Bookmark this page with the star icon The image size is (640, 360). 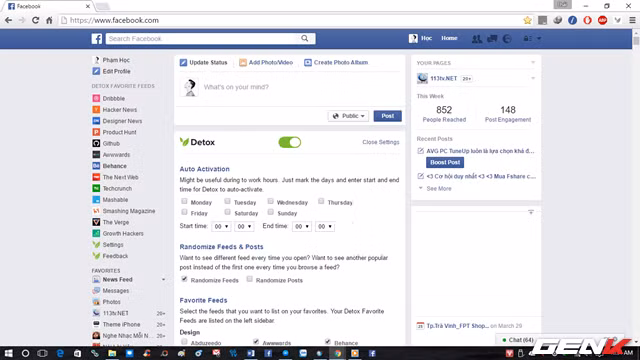click(527, 20)
